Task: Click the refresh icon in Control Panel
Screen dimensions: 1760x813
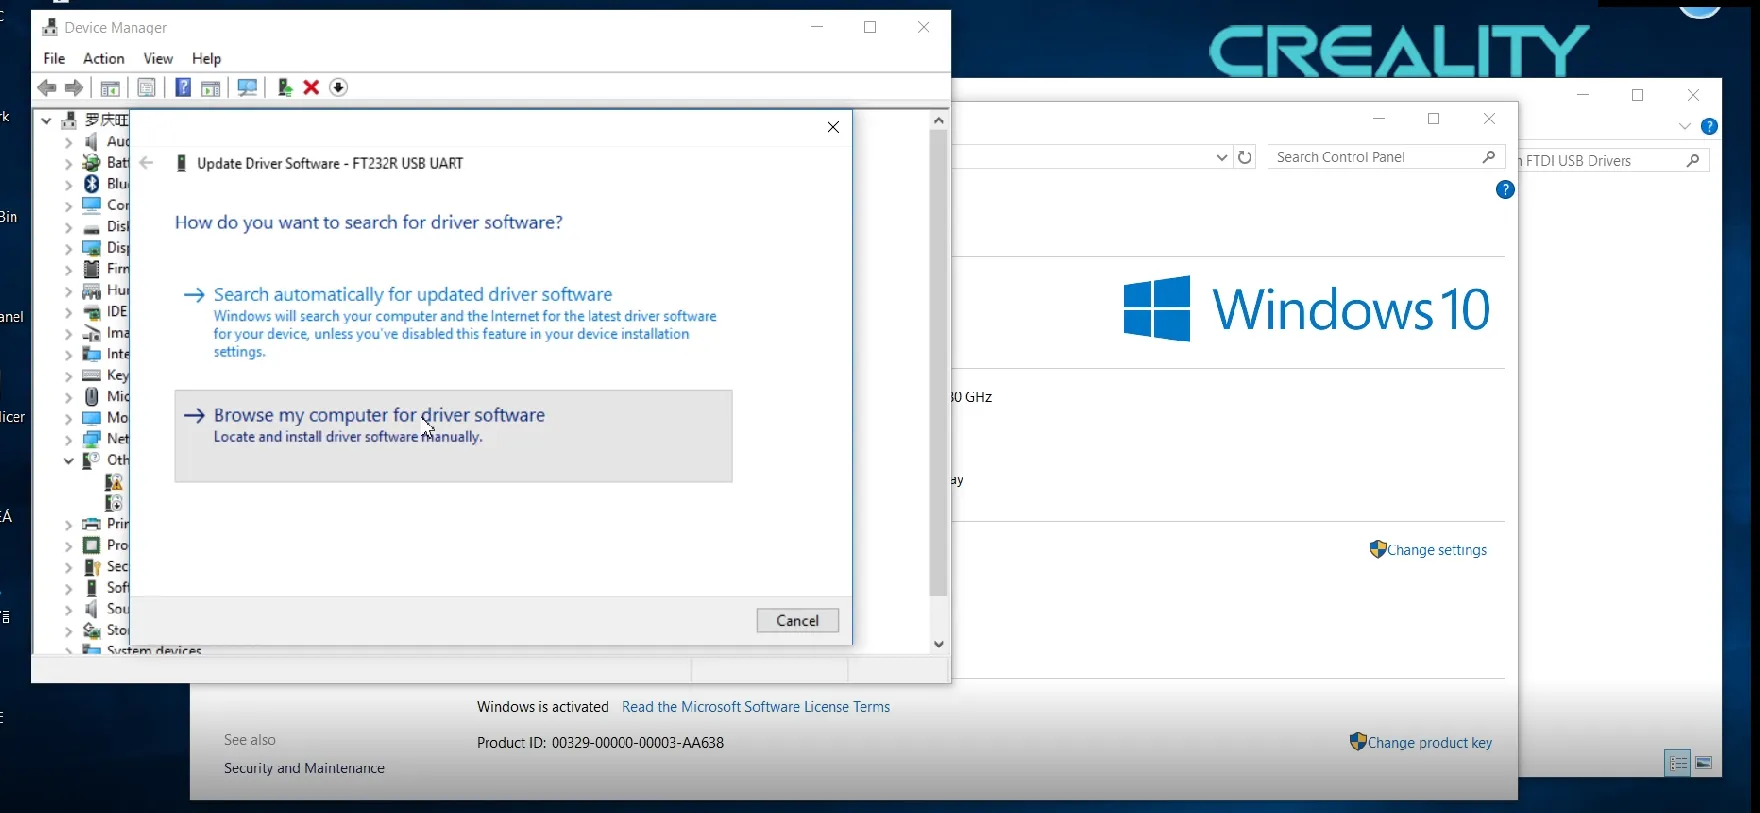Action: [x=1245, y=157]
